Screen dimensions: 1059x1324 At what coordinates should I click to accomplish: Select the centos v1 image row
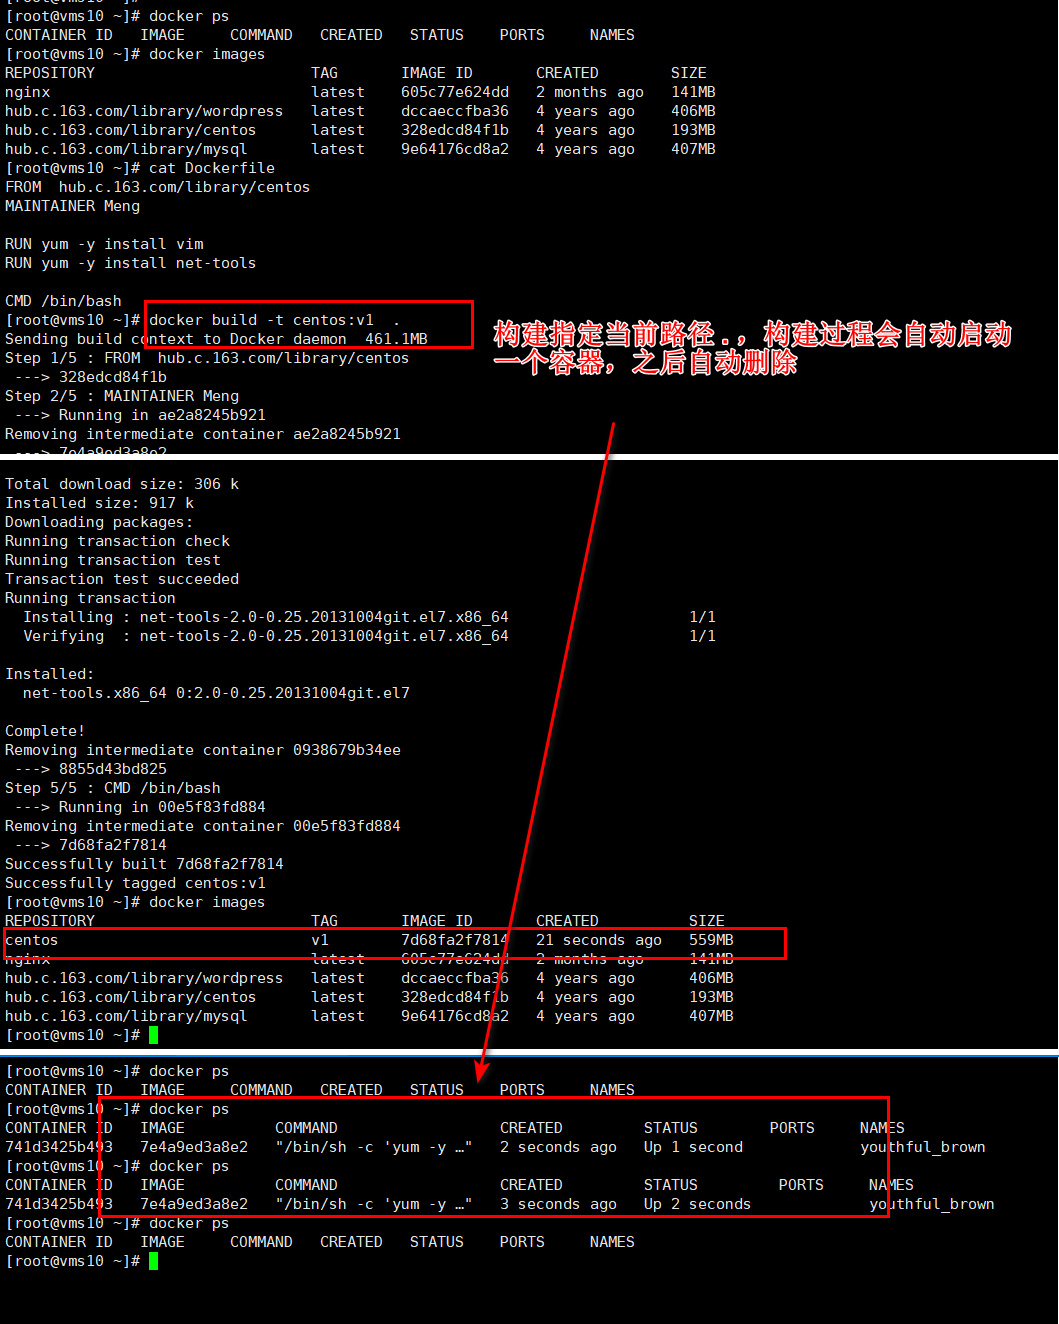point(395,942)
